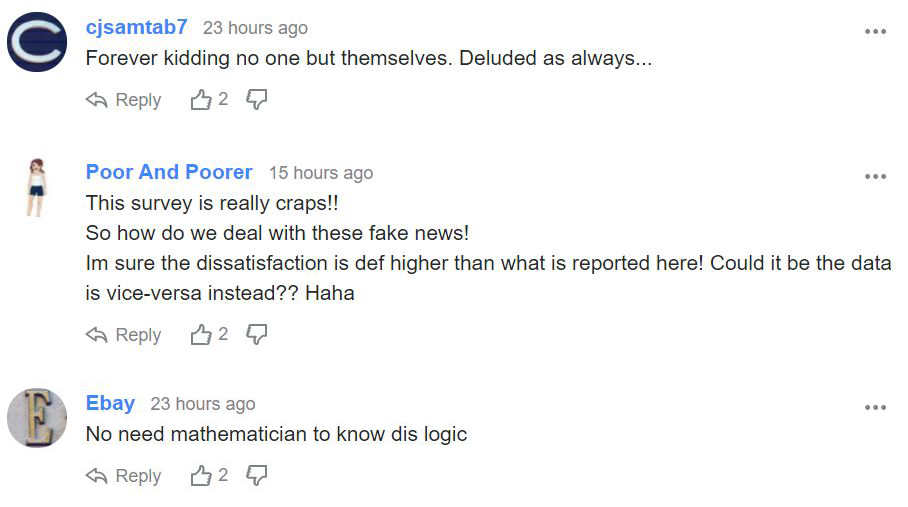The height and width of the screenshot is (507, 908).
Task: Open three-dot options for Ebay's comment
Action: click(875, 407)
